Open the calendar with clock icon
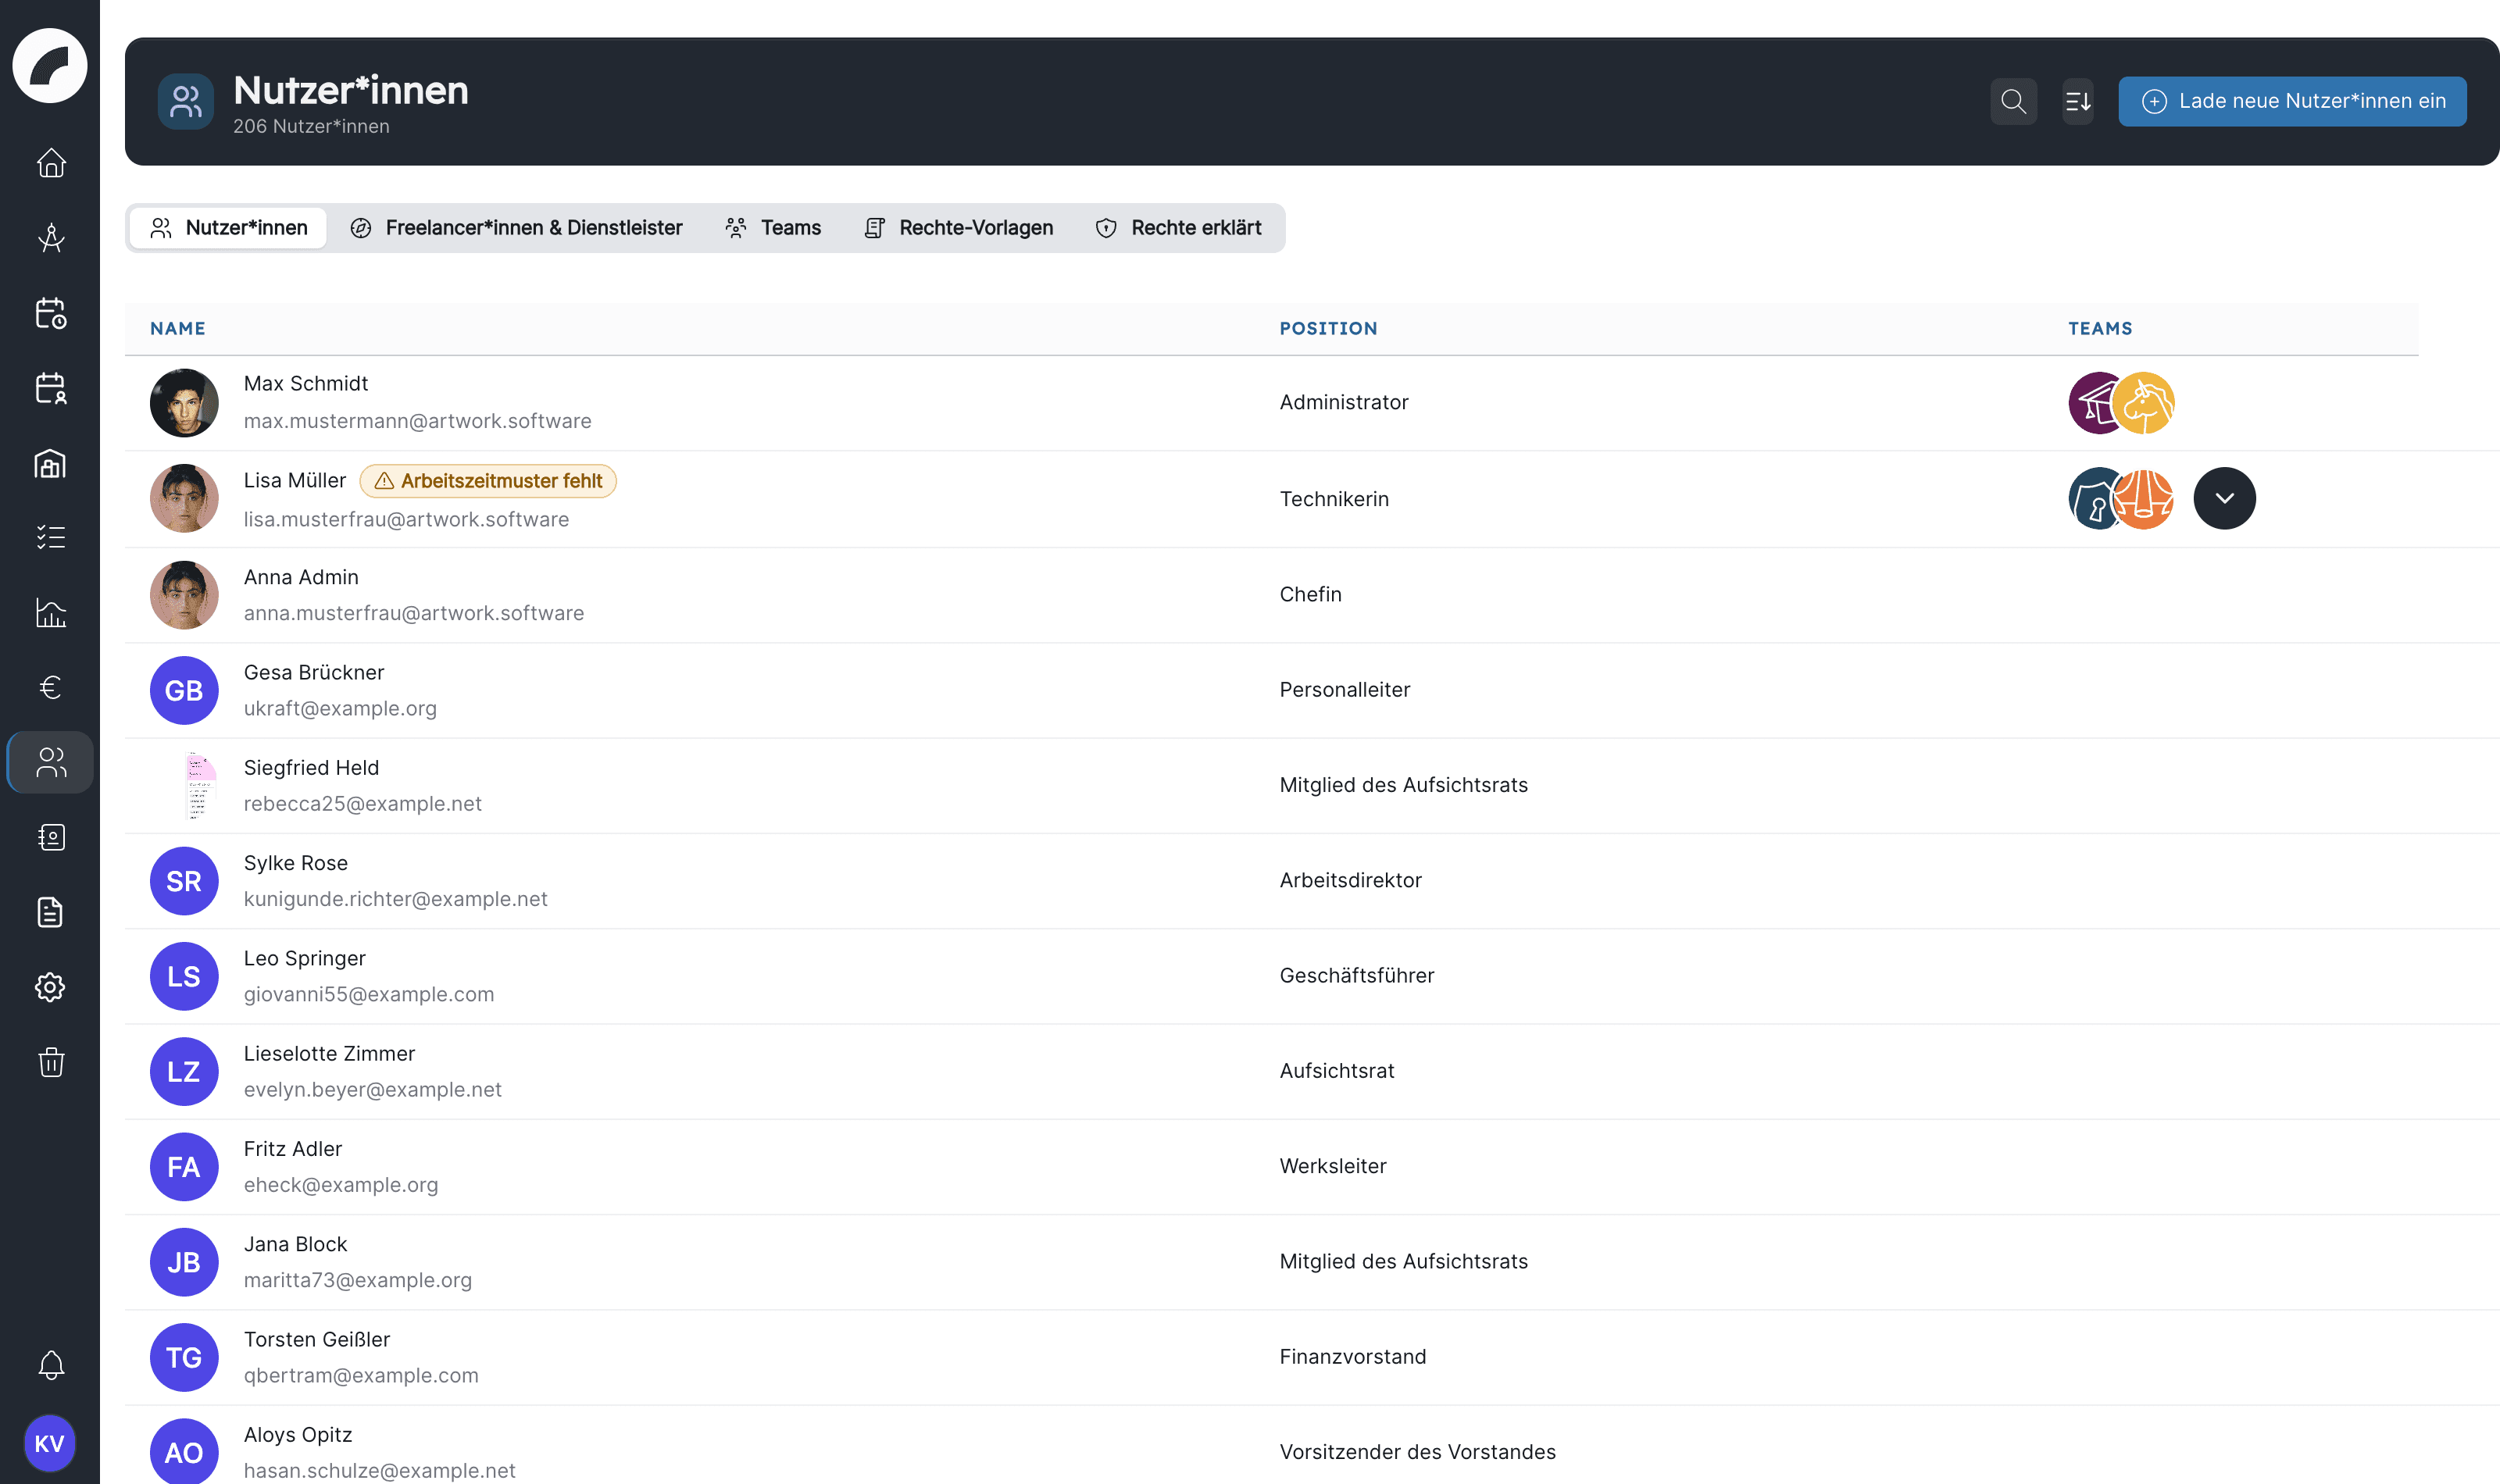 click(50, 313)
